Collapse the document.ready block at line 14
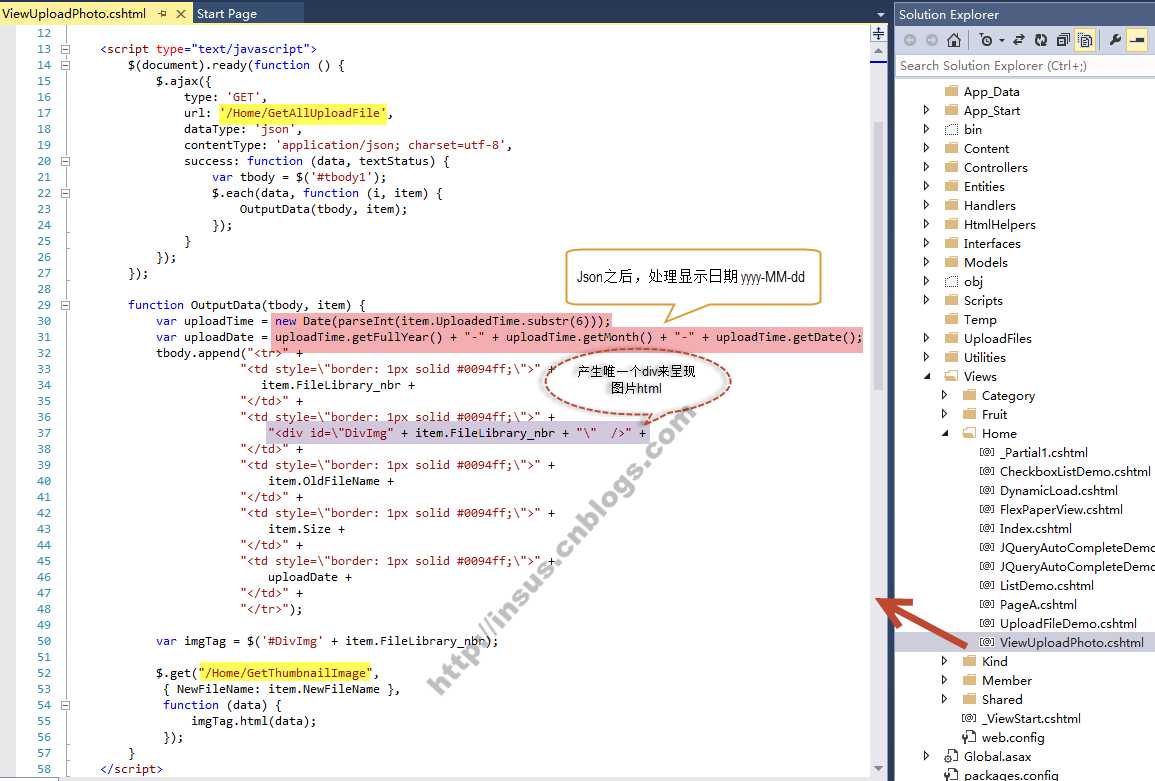This screenshot has width=1155, height=781. coord(65,66)
